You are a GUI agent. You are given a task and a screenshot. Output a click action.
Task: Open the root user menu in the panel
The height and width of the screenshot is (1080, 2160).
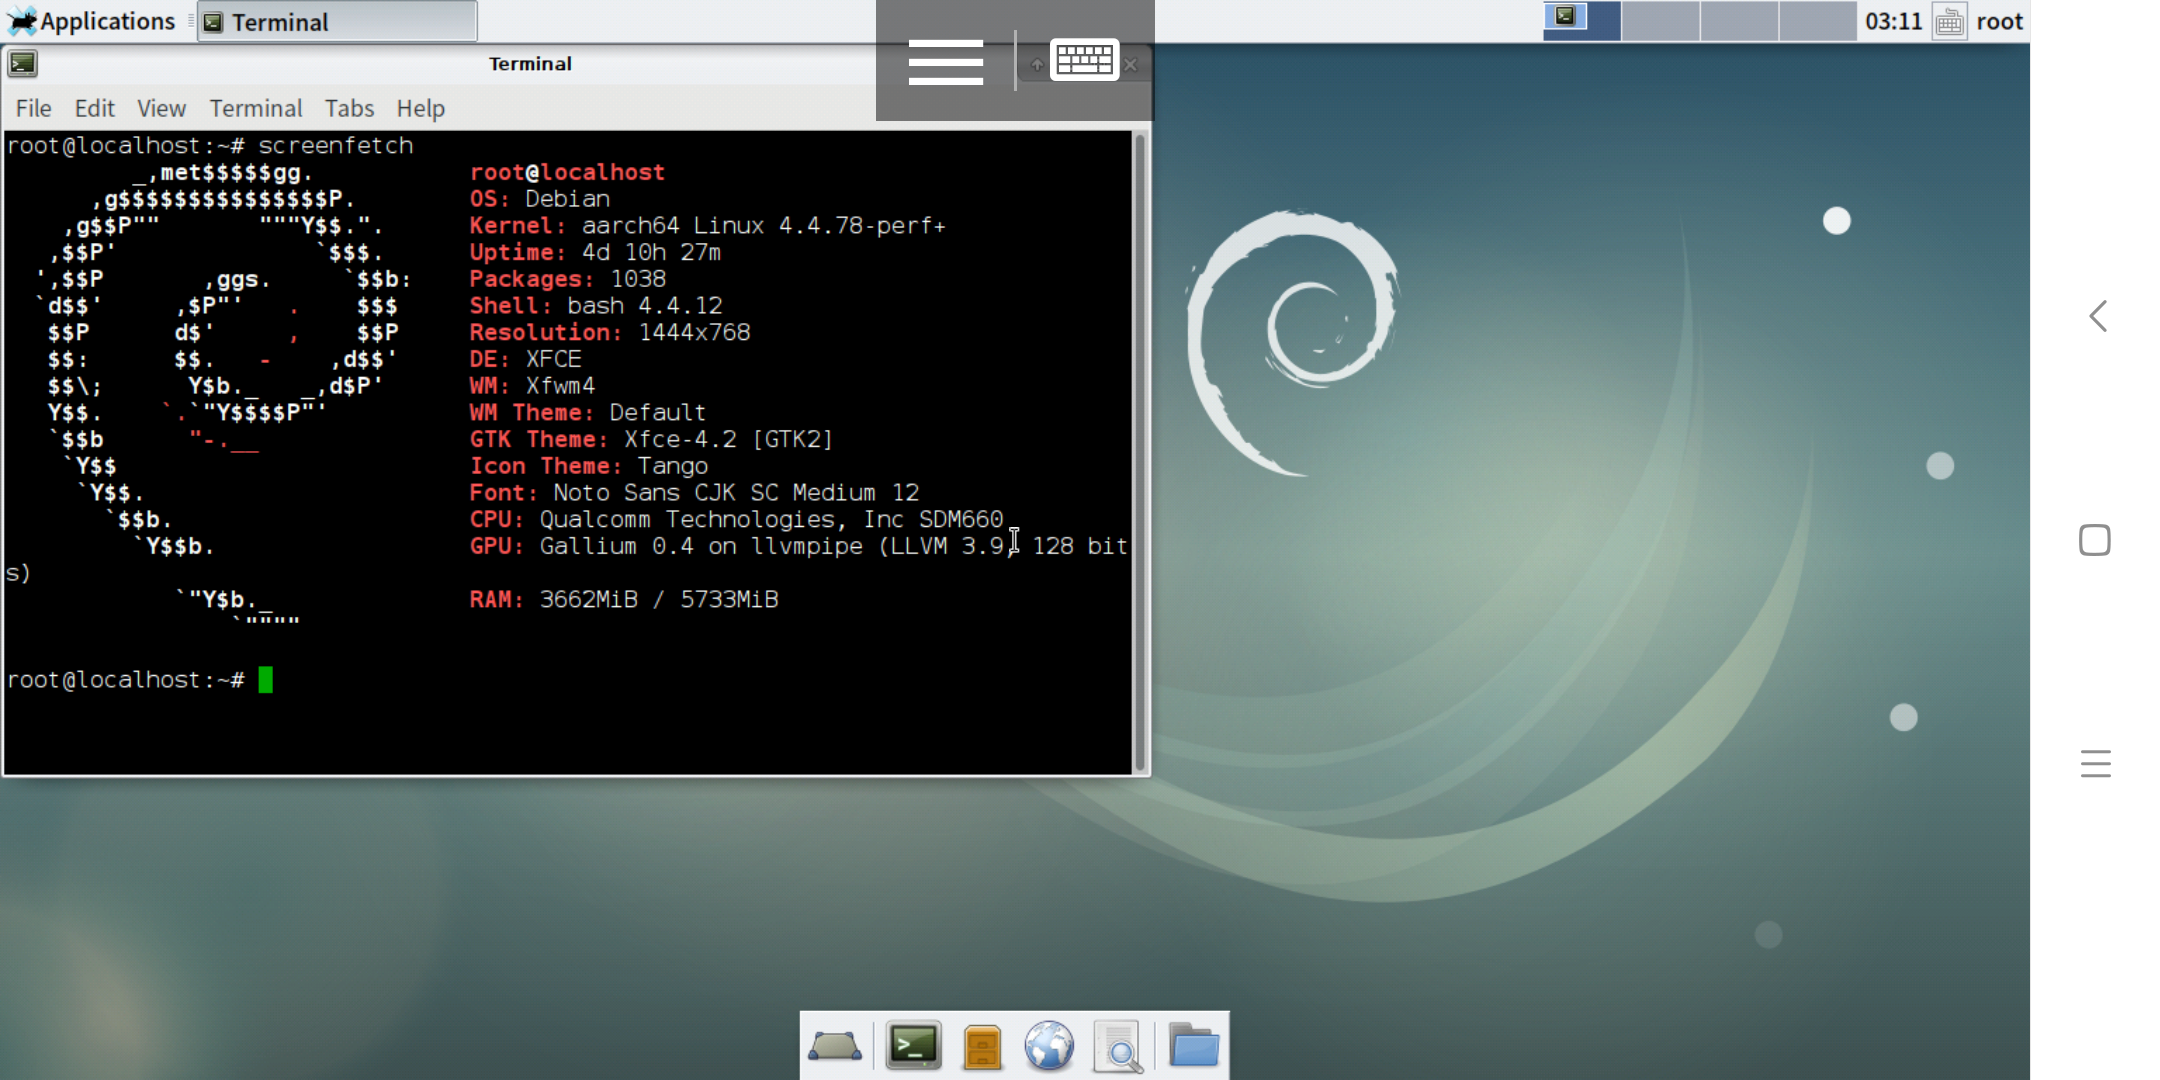click(1999, 21)
